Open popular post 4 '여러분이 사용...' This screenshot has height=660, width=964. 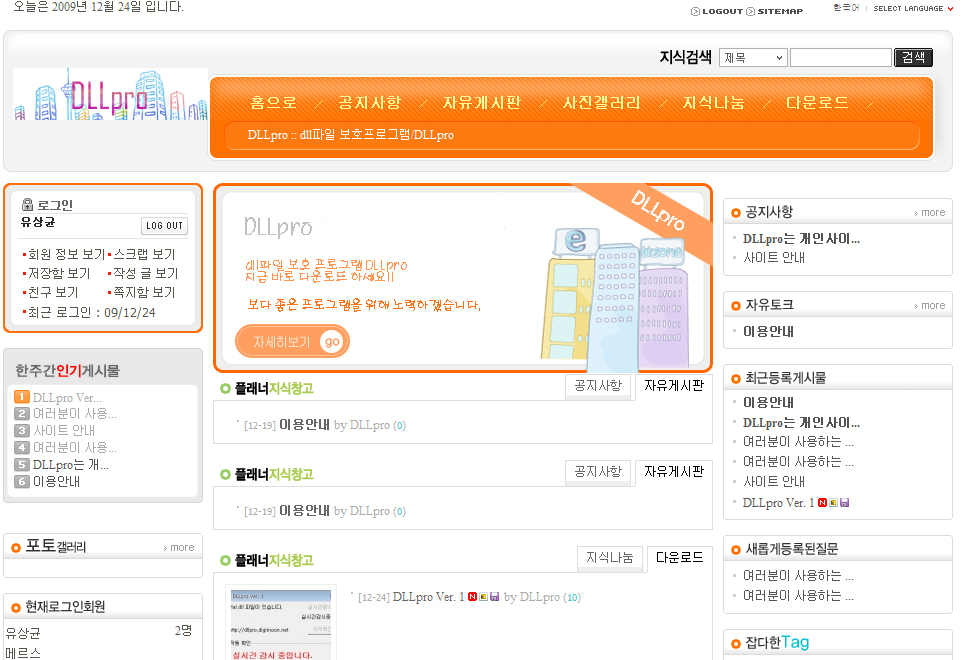[74, 447]
